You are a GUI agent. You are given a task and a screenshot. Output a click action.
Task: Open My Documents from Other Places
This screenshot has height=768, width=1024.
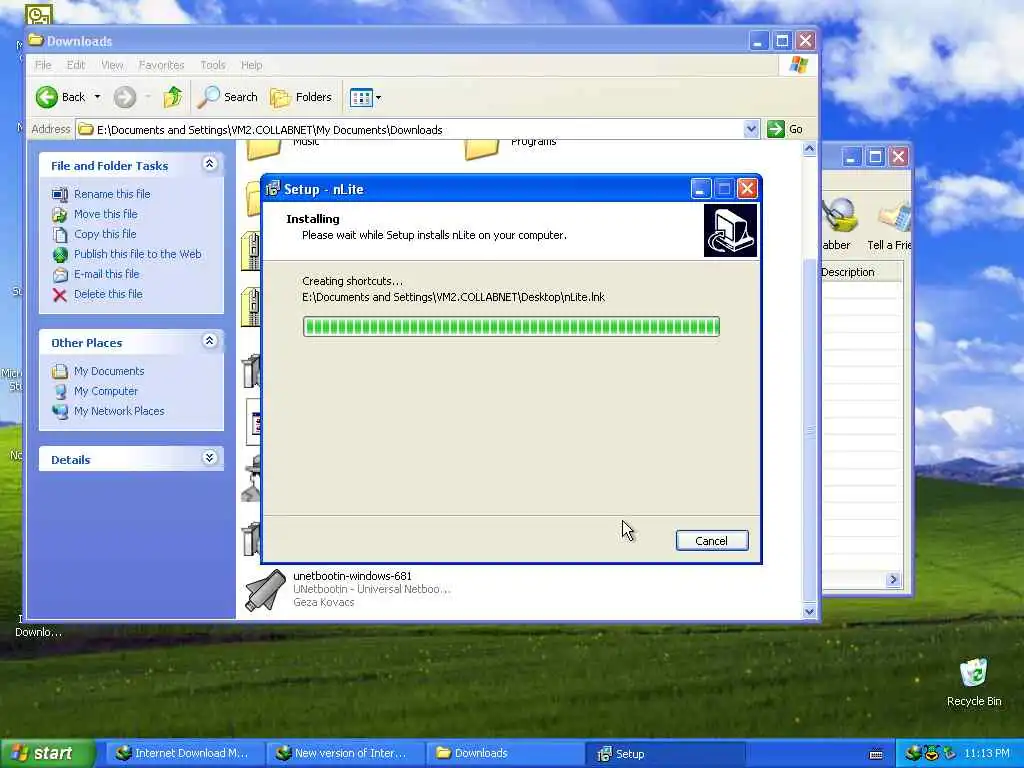[x=109, y=371]
